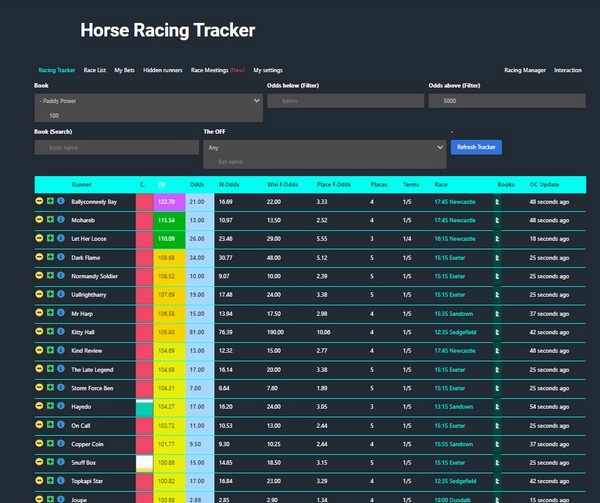The image size is (600, 503).
Task: Switch to the Race List tab
Action: 95,71
